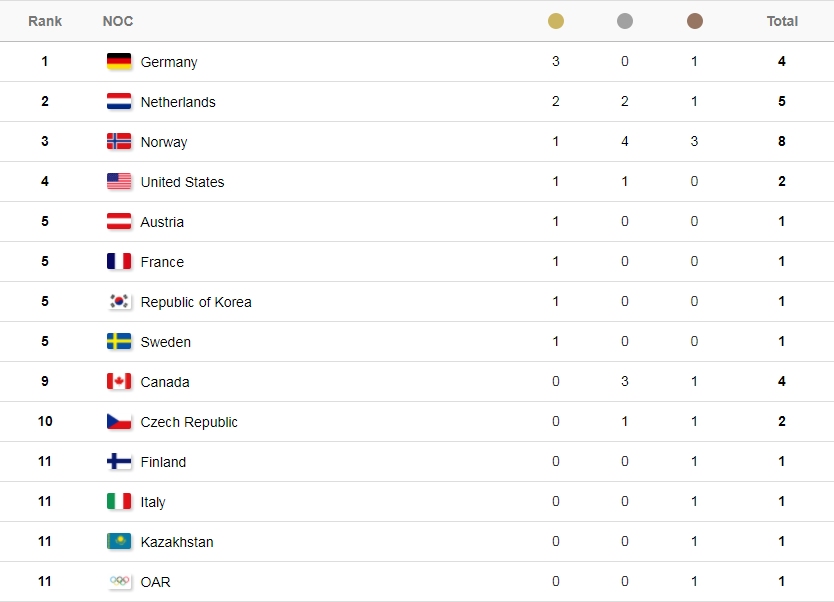Click the Netherlands flag icon
The width and height of the screenshot is (834, 602).
pos(119,101)
